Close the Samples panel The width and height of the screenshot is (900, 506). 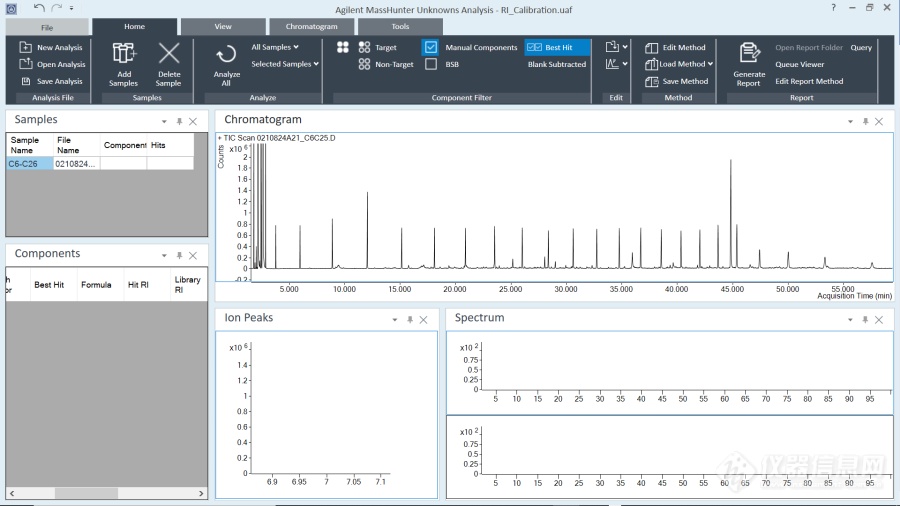[193, 121]
